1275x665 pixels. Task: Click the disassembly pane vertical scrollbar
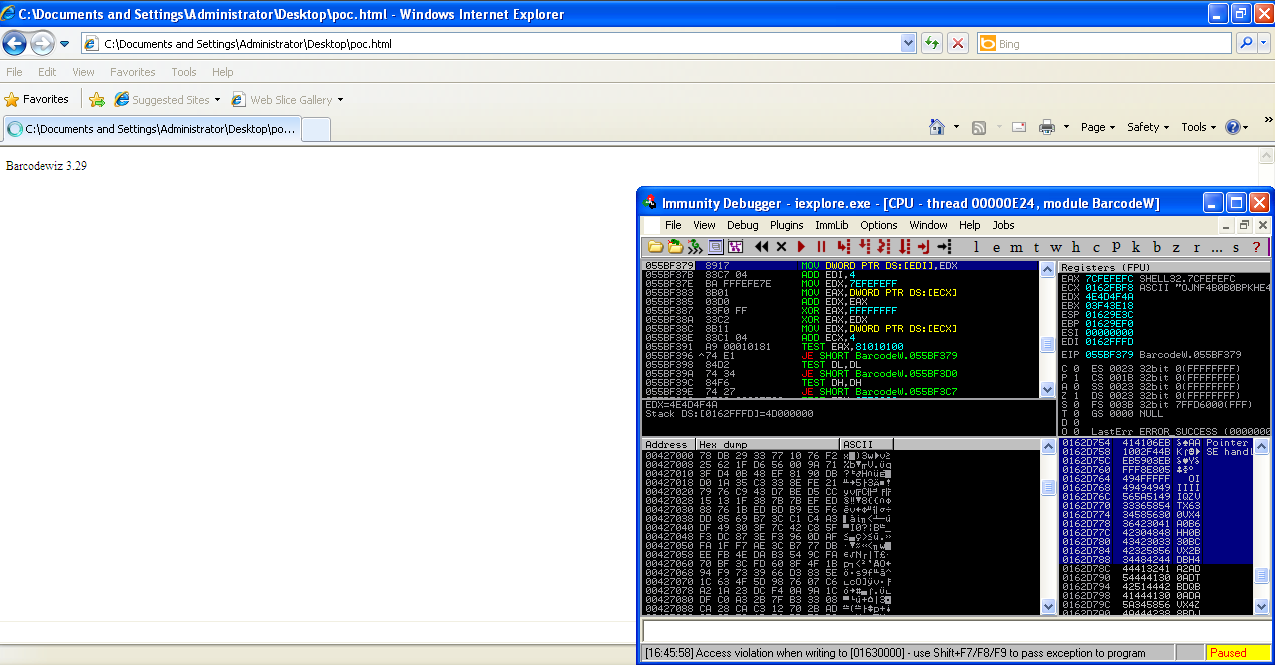click(x=1048, y=329)
